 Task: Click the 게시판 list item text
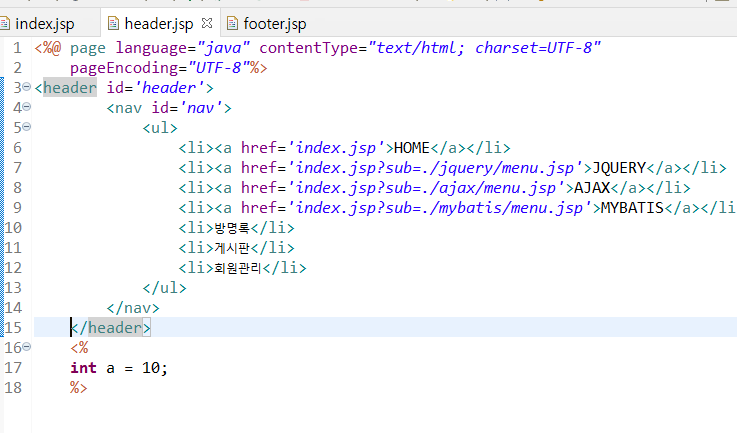pos(232,248)
